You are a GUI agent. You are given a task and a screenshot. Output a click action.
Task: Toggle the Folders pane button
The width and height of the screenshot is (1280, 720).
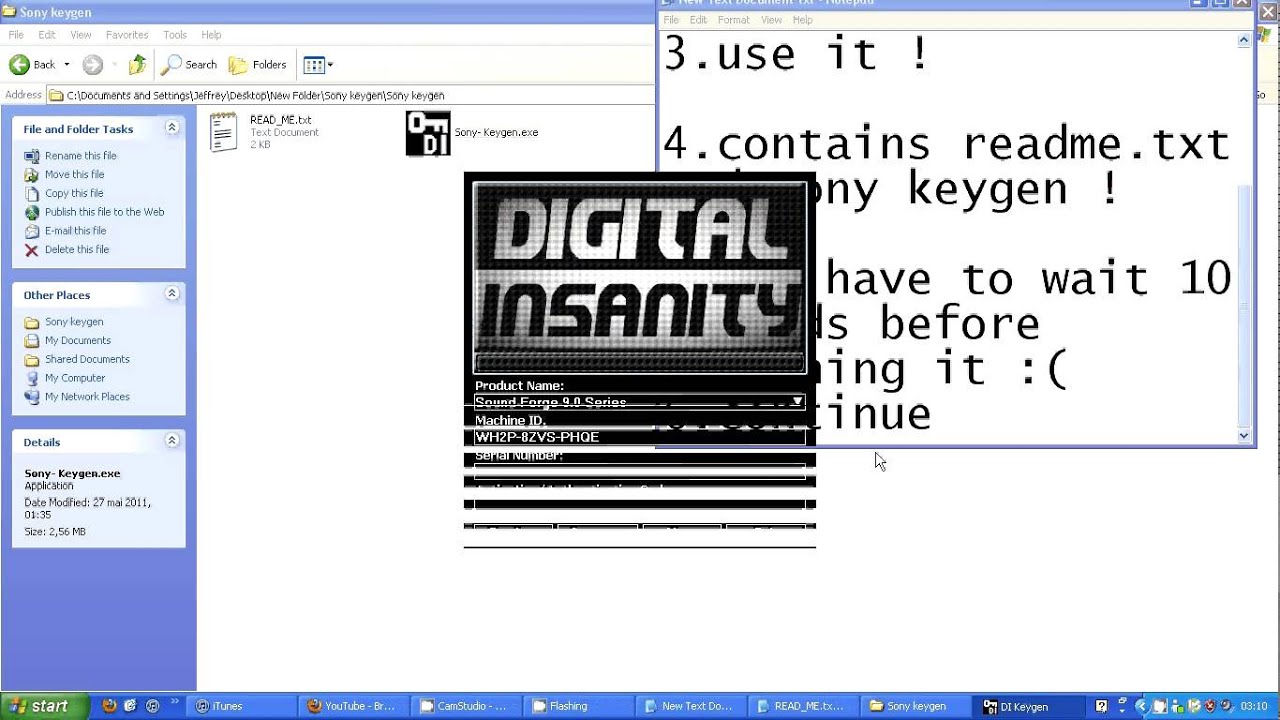coord(258,65)
